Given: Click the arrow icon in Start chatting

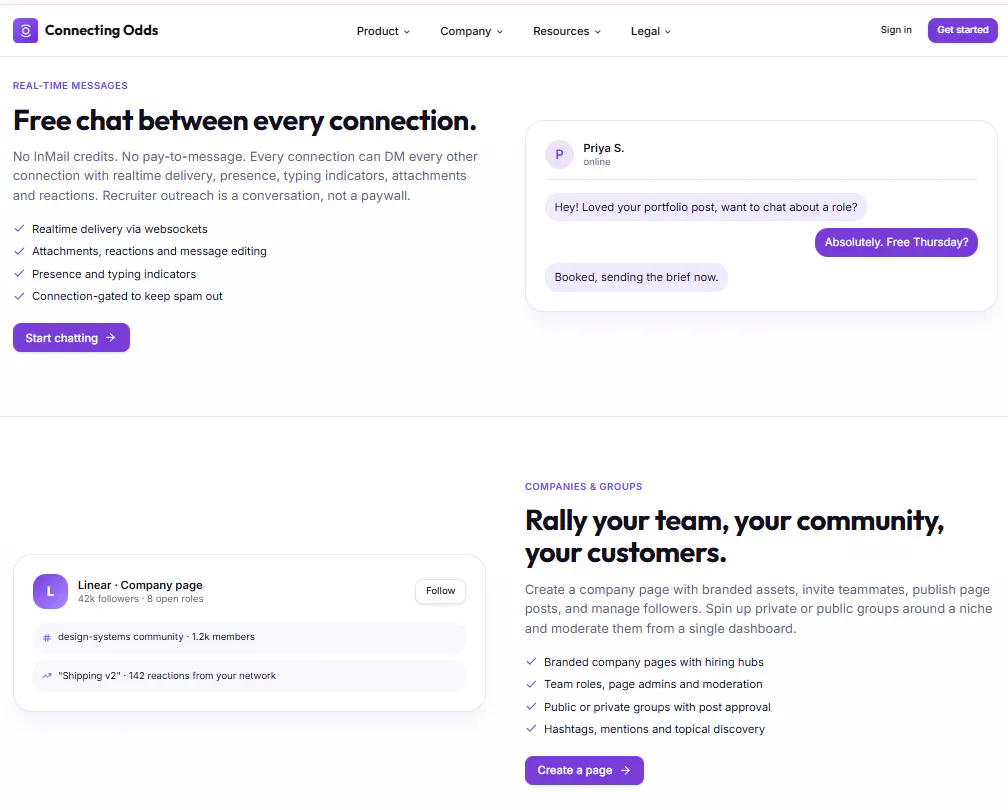Looking at the screenshot, I should pos(111,338).
